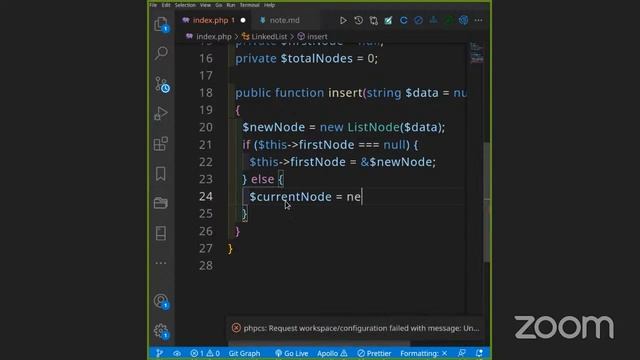Open the Source Control view

tap(162, 84)
